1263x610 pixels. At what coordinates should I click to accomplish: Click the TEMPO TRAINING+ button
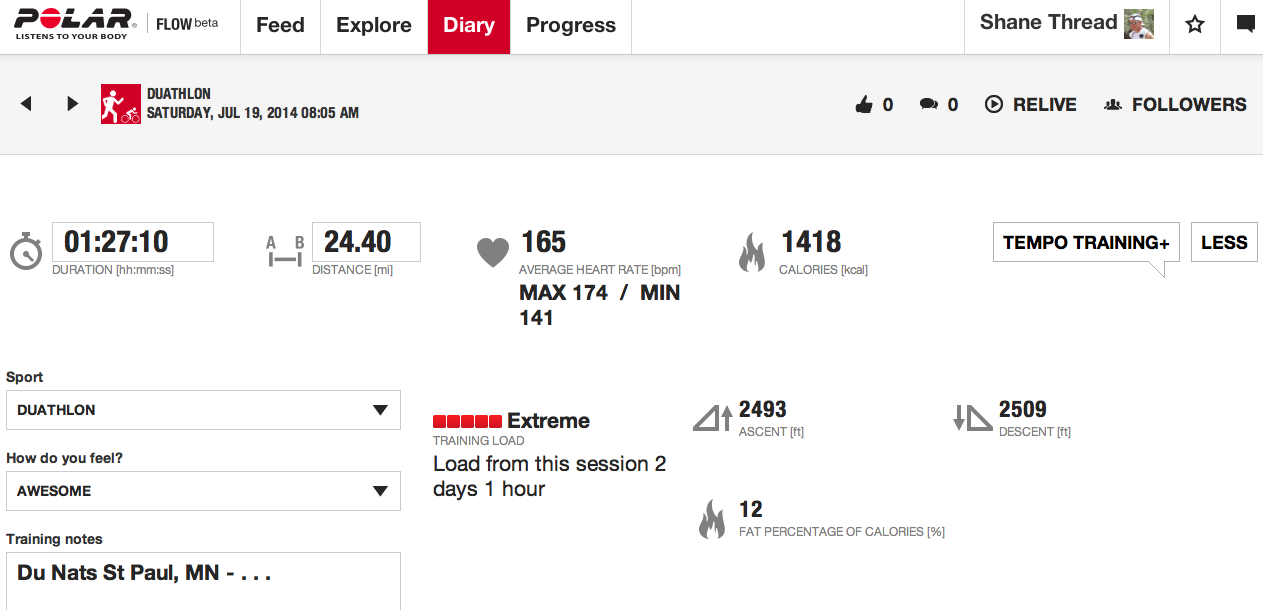(1086, 242)
